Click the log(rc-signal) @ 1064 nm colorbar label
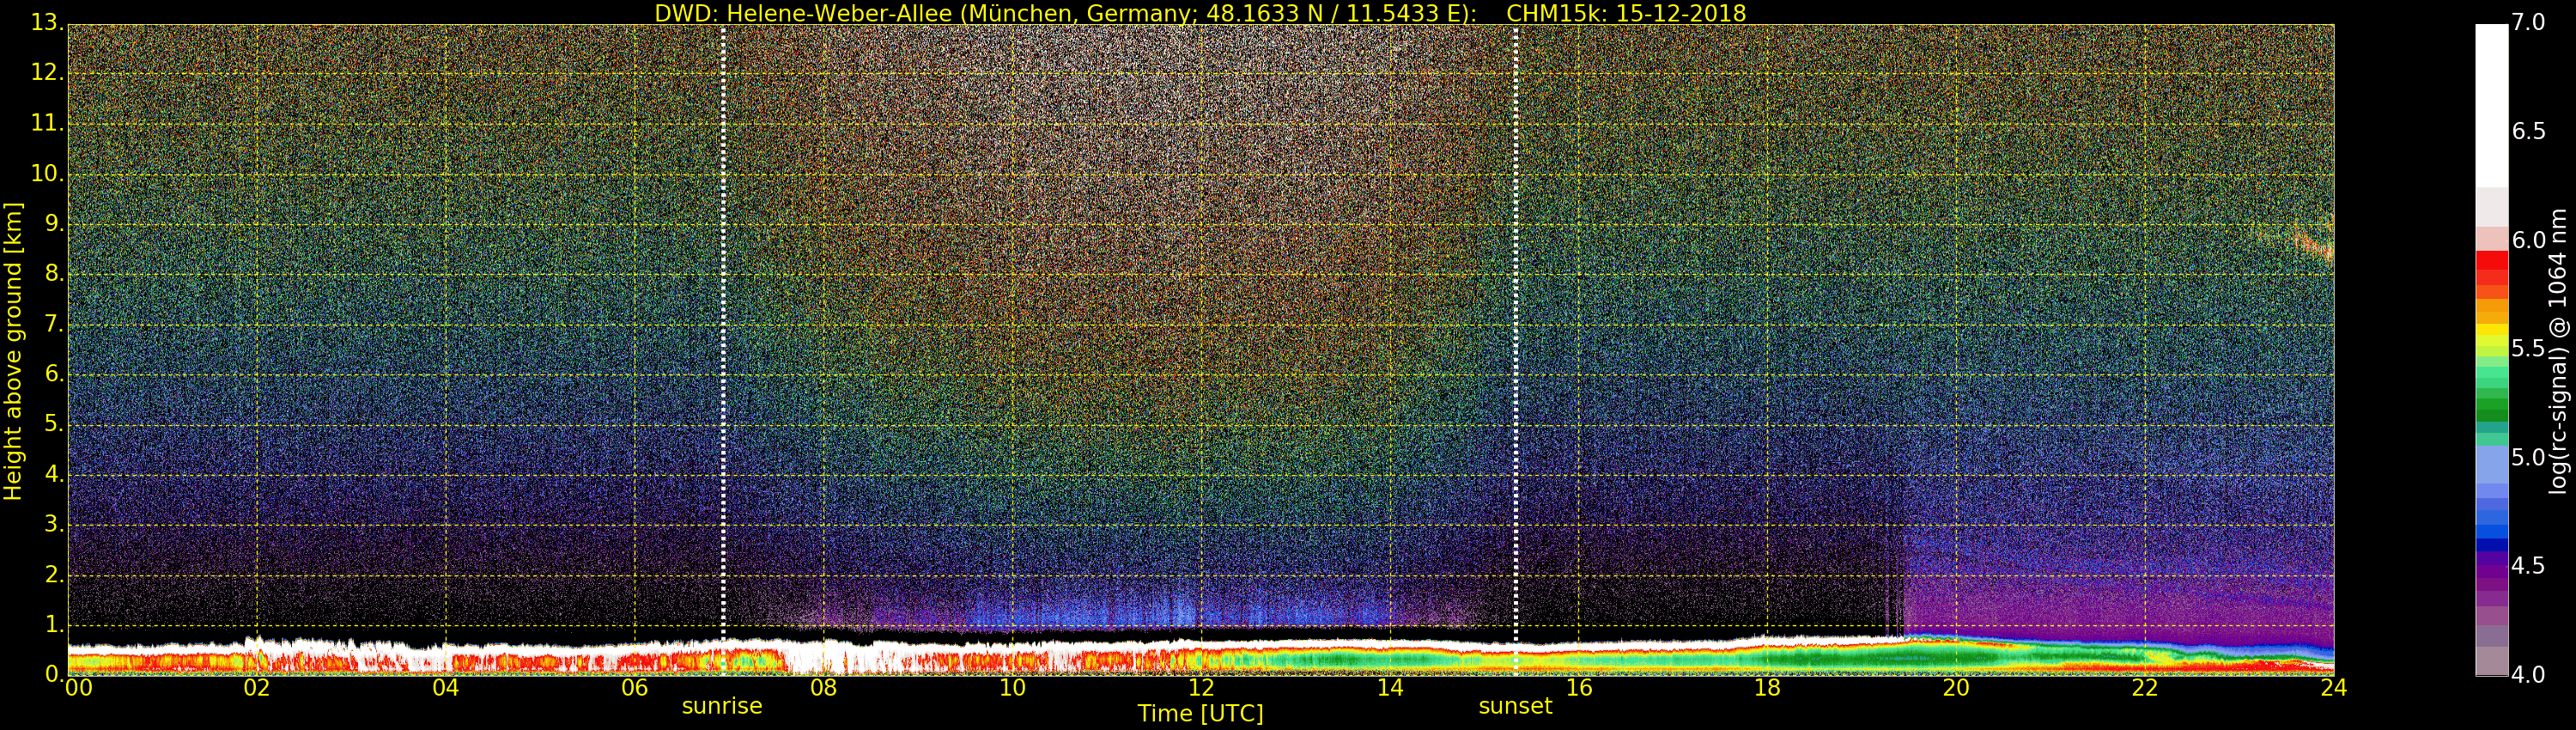The height and width of the screenshot is (730, 2576). (2557, 350)
